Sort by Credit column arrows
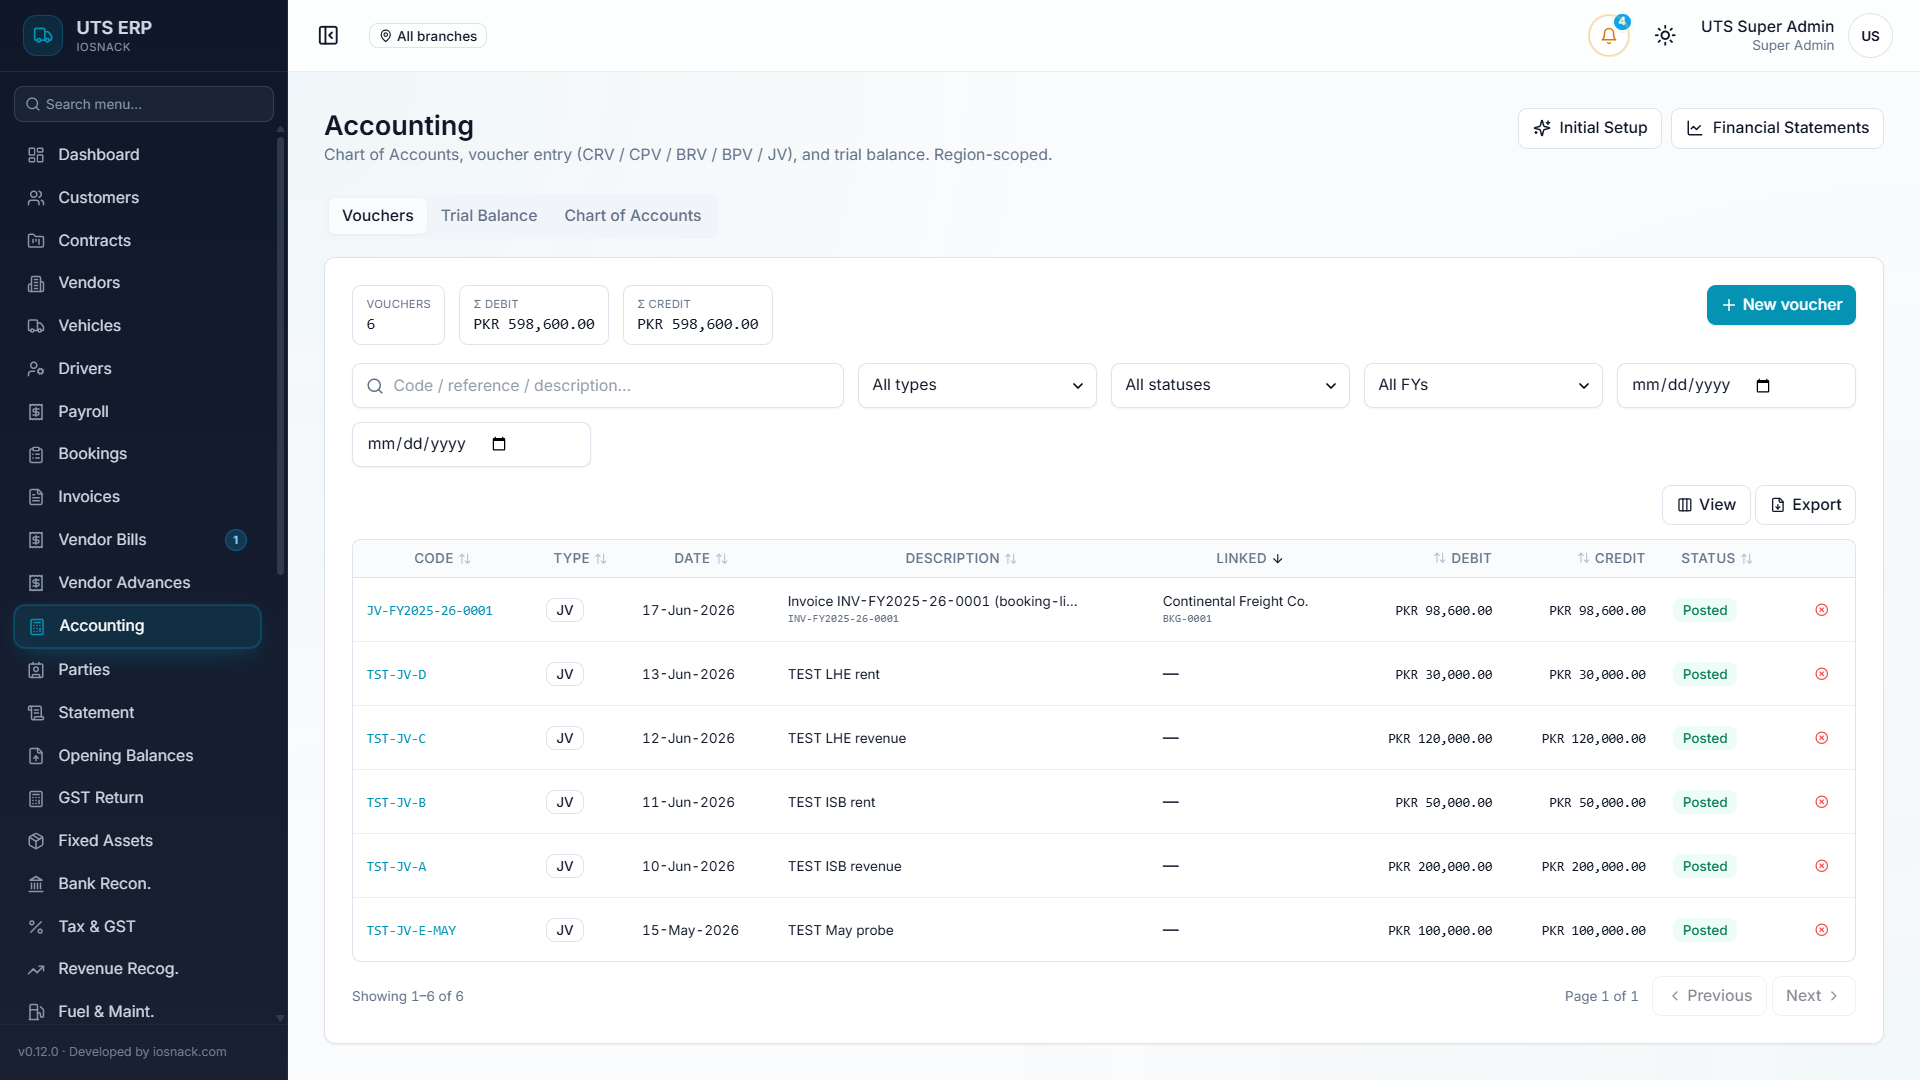 [x=1583, y=558]
